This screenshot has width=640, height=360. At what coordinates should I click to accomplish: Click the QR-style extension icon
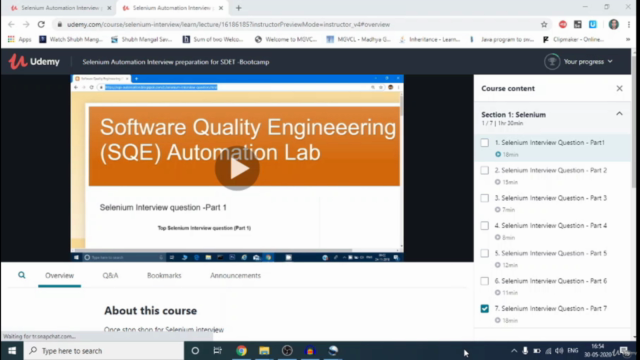tap(578, 24)
